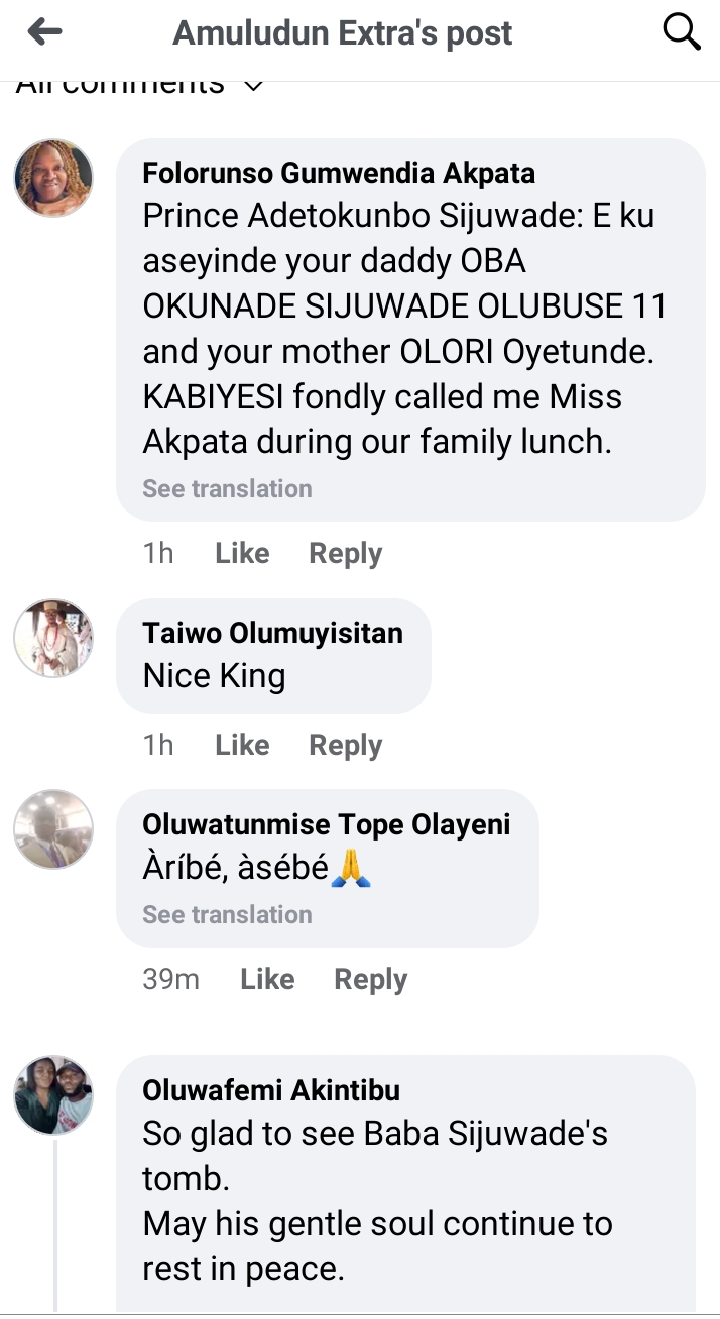Image resolution: width=720 pixels, height=1319 pixels.
Task: Reply to Folorunso Gumwendia Akpata's comment
Action: [345, 553]
